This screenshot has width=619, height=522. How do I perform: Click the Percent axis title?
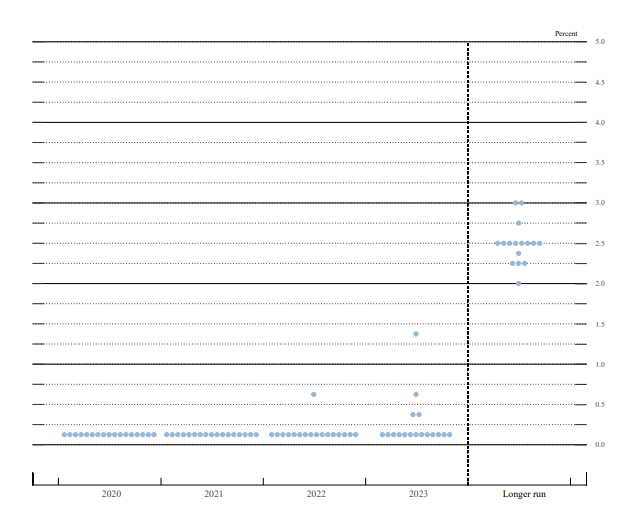(566, 34)
